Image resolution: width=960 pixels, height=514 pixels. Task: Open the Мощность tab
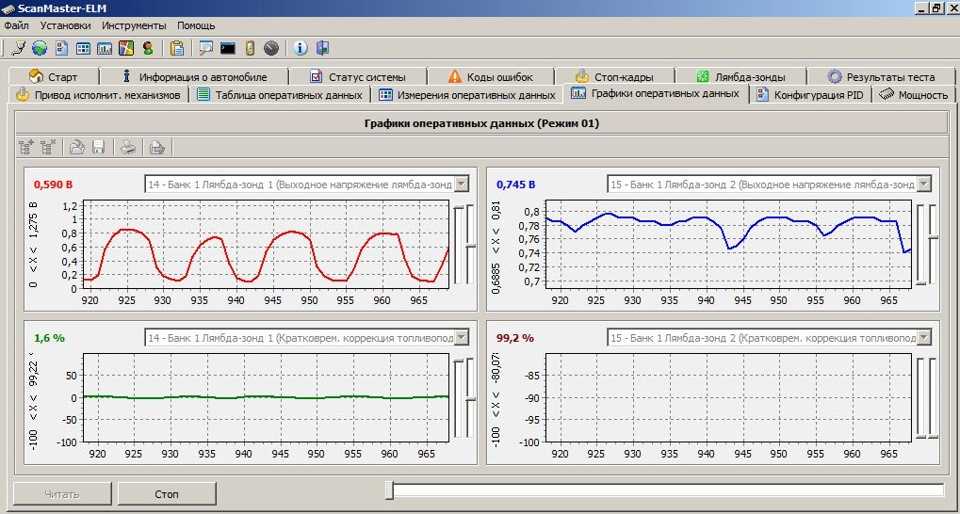coord(913,95)
